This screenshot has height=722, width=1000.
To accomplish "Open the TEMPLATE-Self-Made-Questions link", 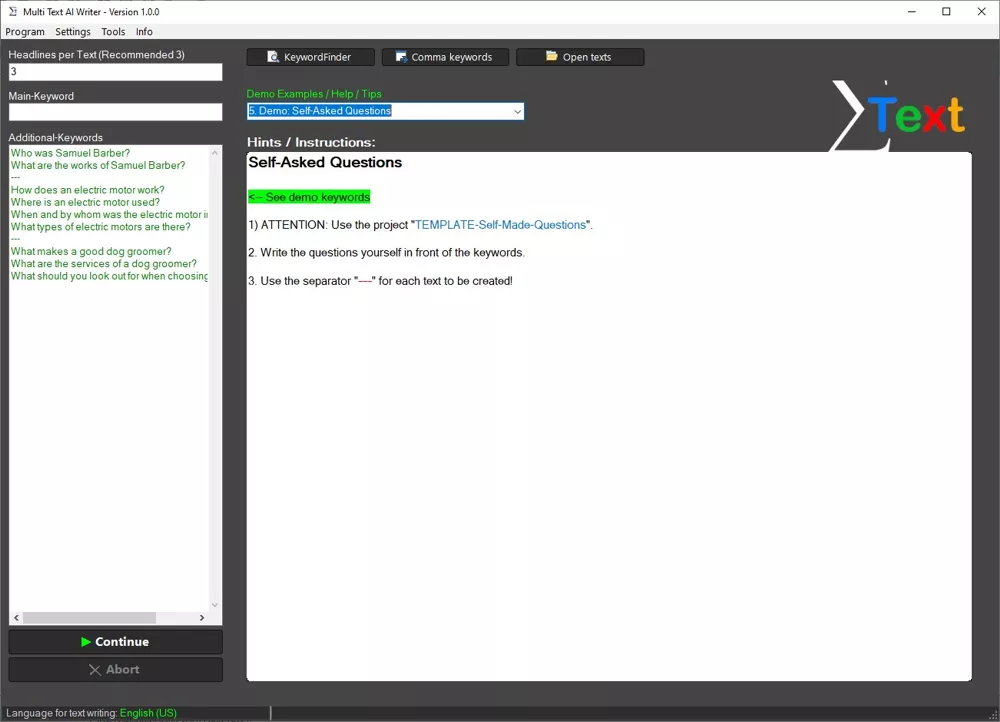I will pos(500,225).
